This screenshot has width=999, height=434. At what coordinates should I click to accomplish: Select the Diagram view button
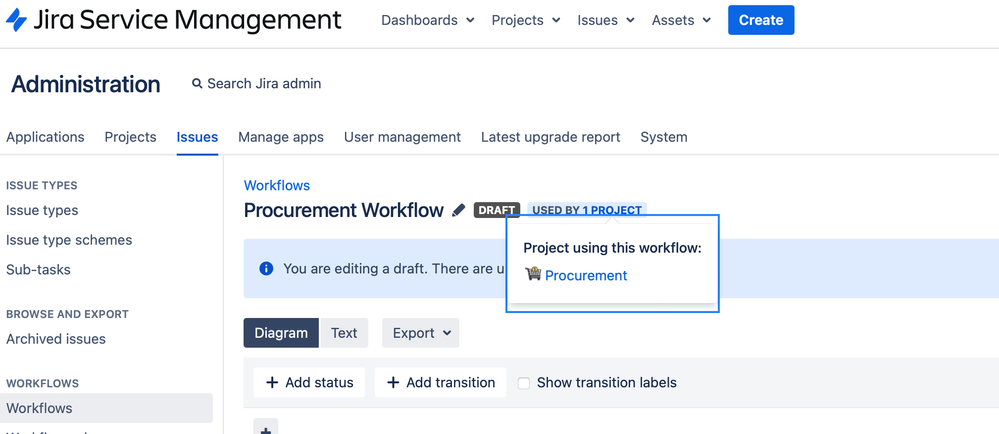(281, 333)
